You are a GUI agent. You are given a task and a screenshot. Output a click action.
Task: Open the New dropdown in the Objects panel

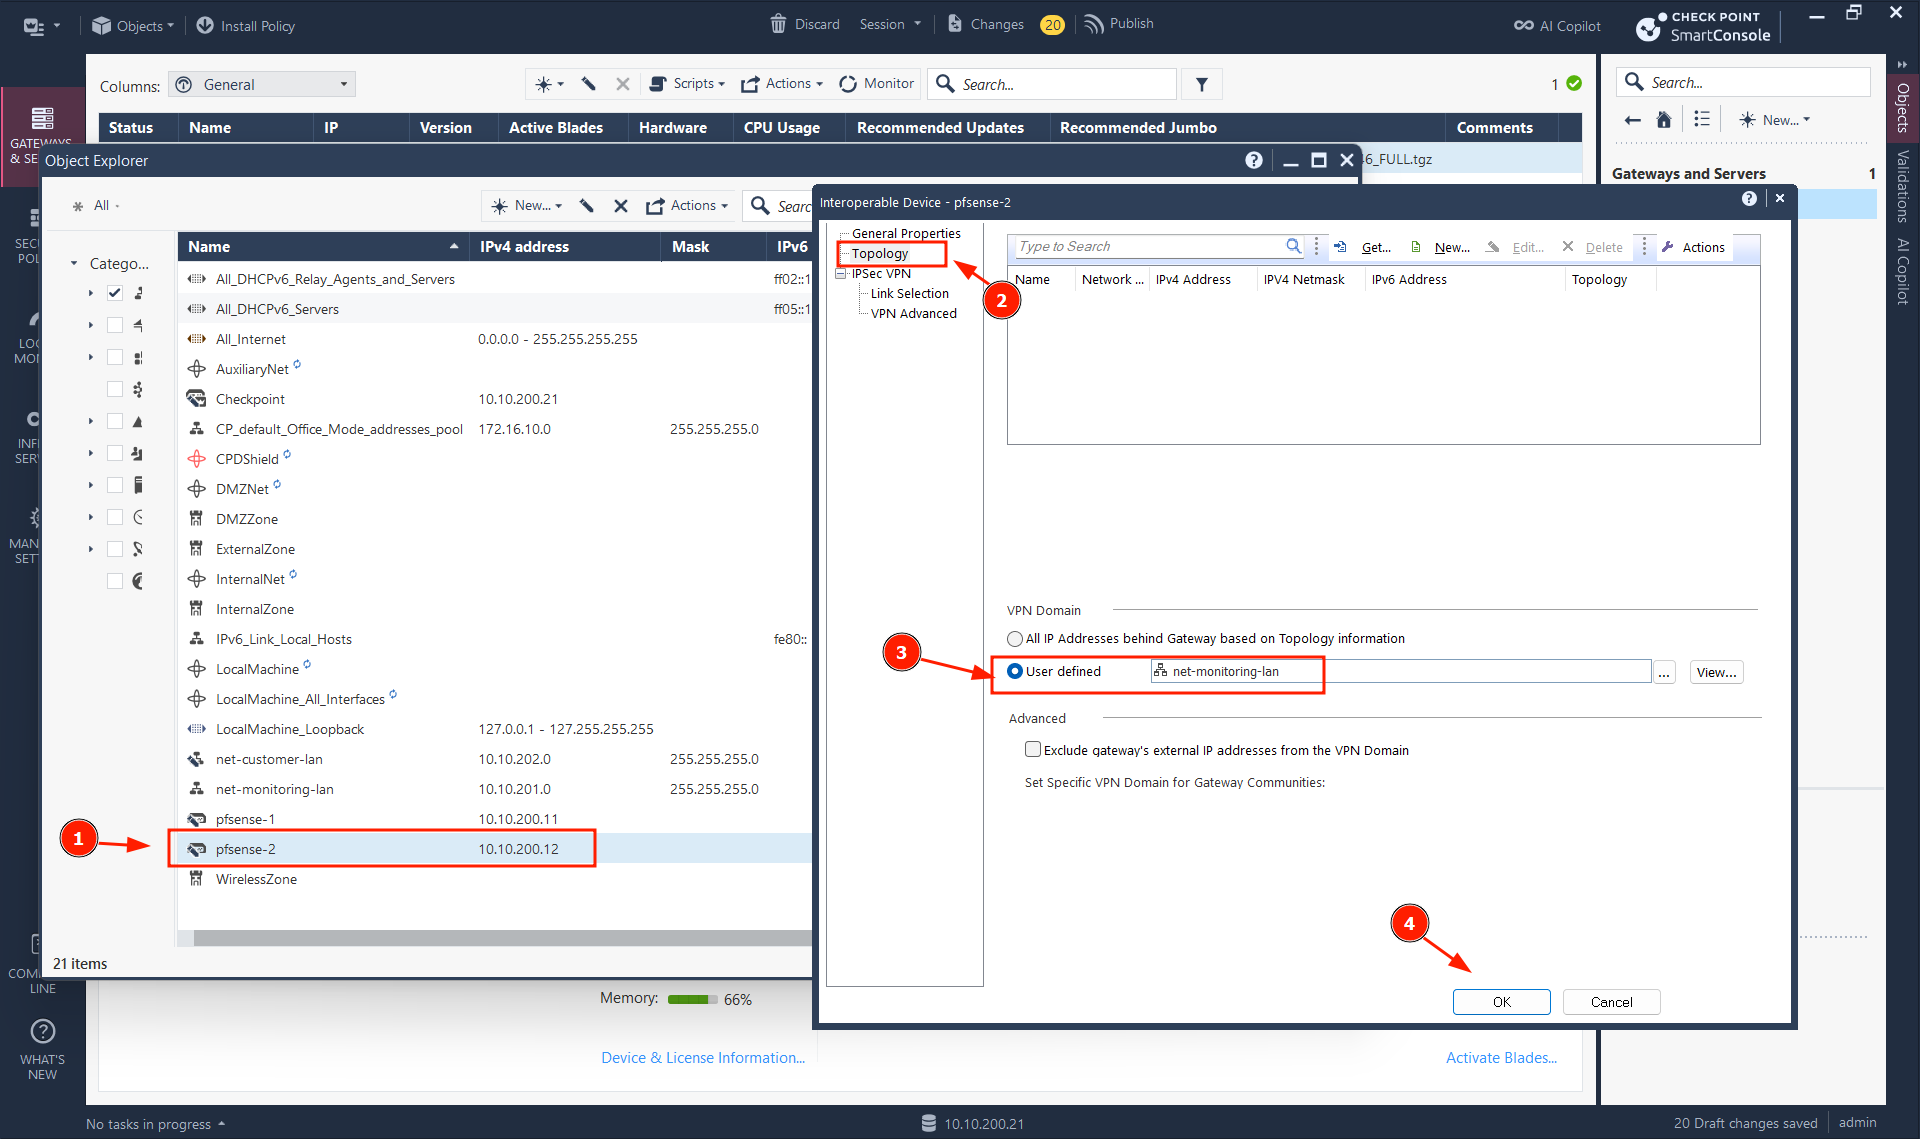pyautogui.click(x=1775, y=120)
